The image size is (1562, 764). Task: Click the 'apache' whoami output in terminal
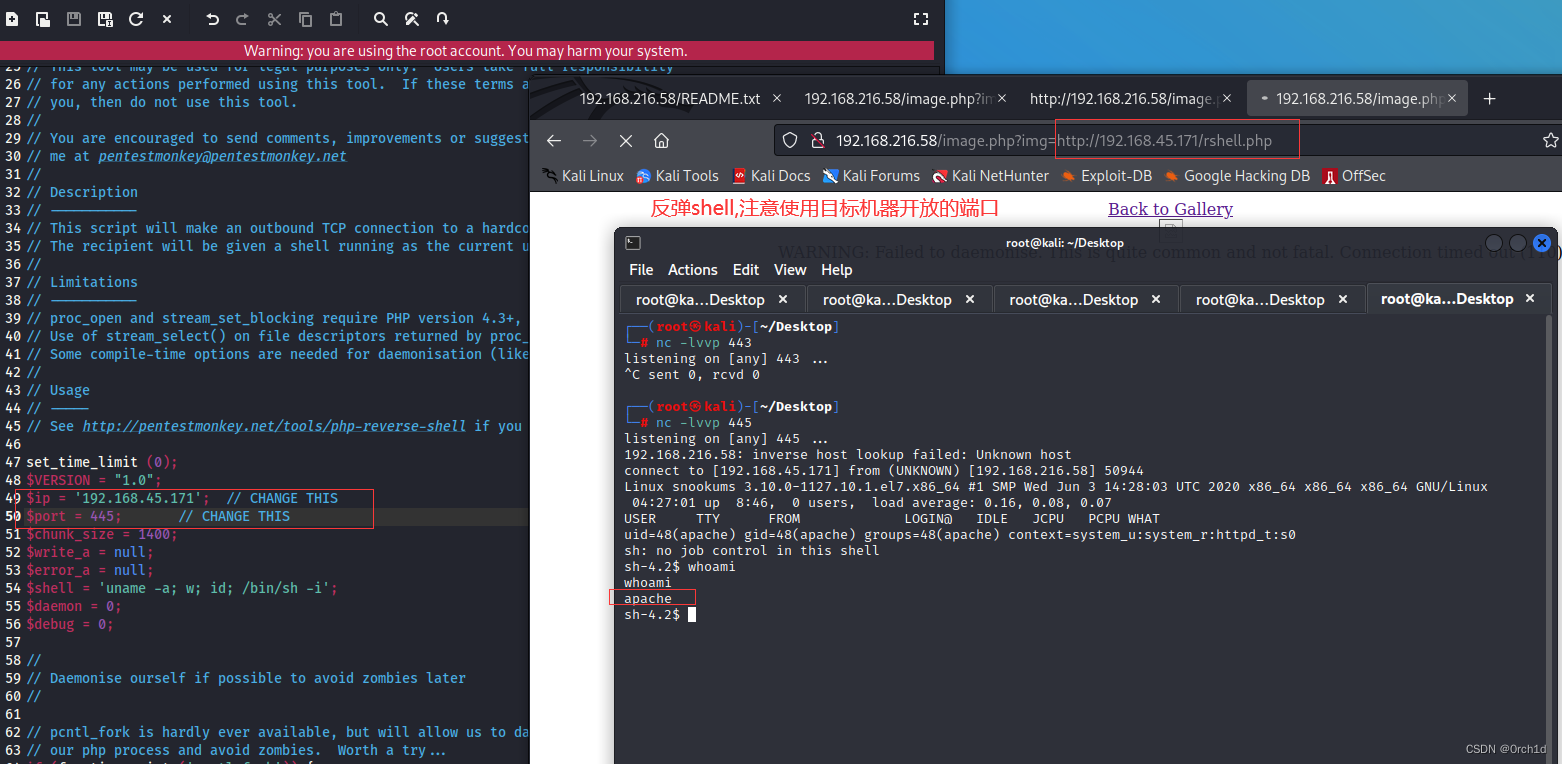(648, 599)
